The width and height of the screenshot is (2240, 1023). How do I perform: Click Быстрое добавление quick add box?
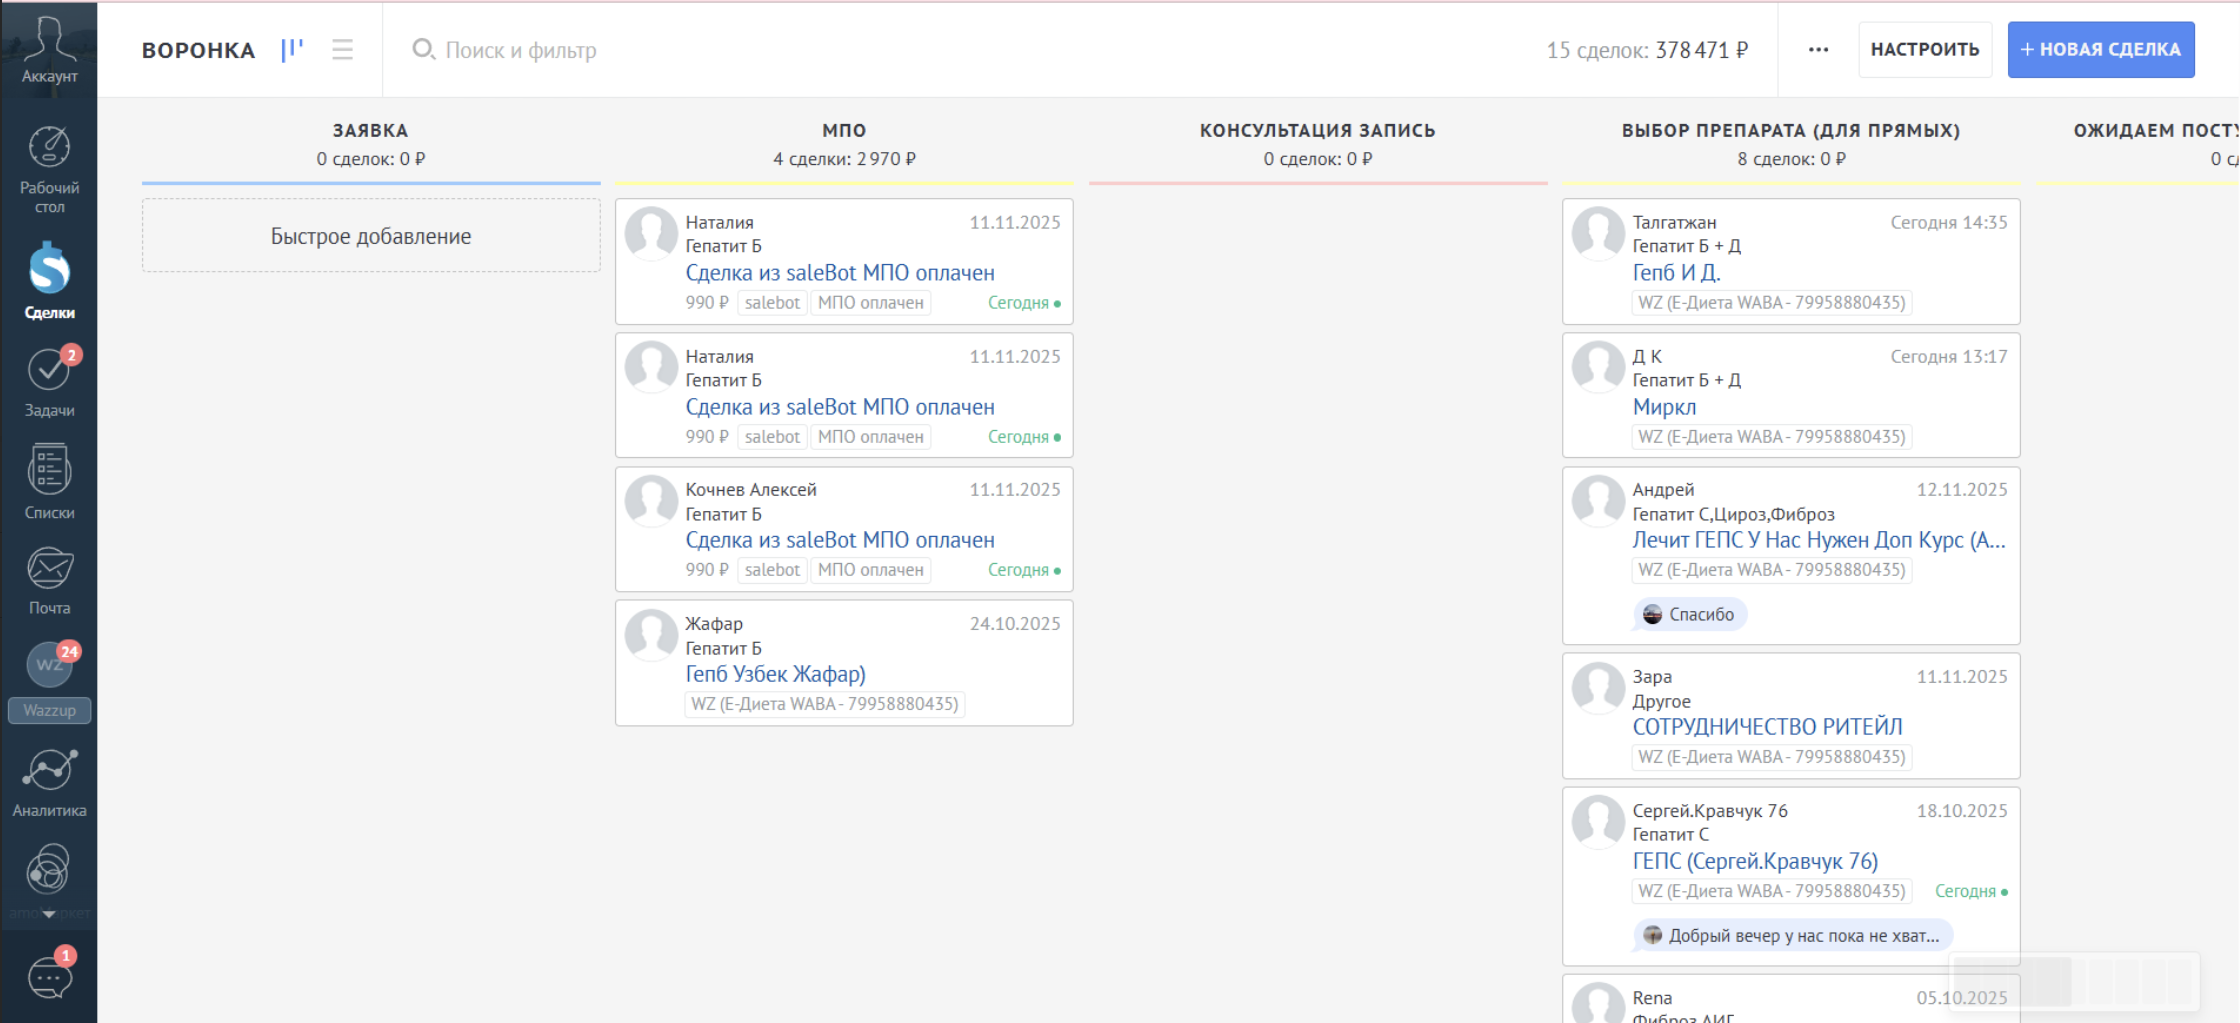click(371, 236)
